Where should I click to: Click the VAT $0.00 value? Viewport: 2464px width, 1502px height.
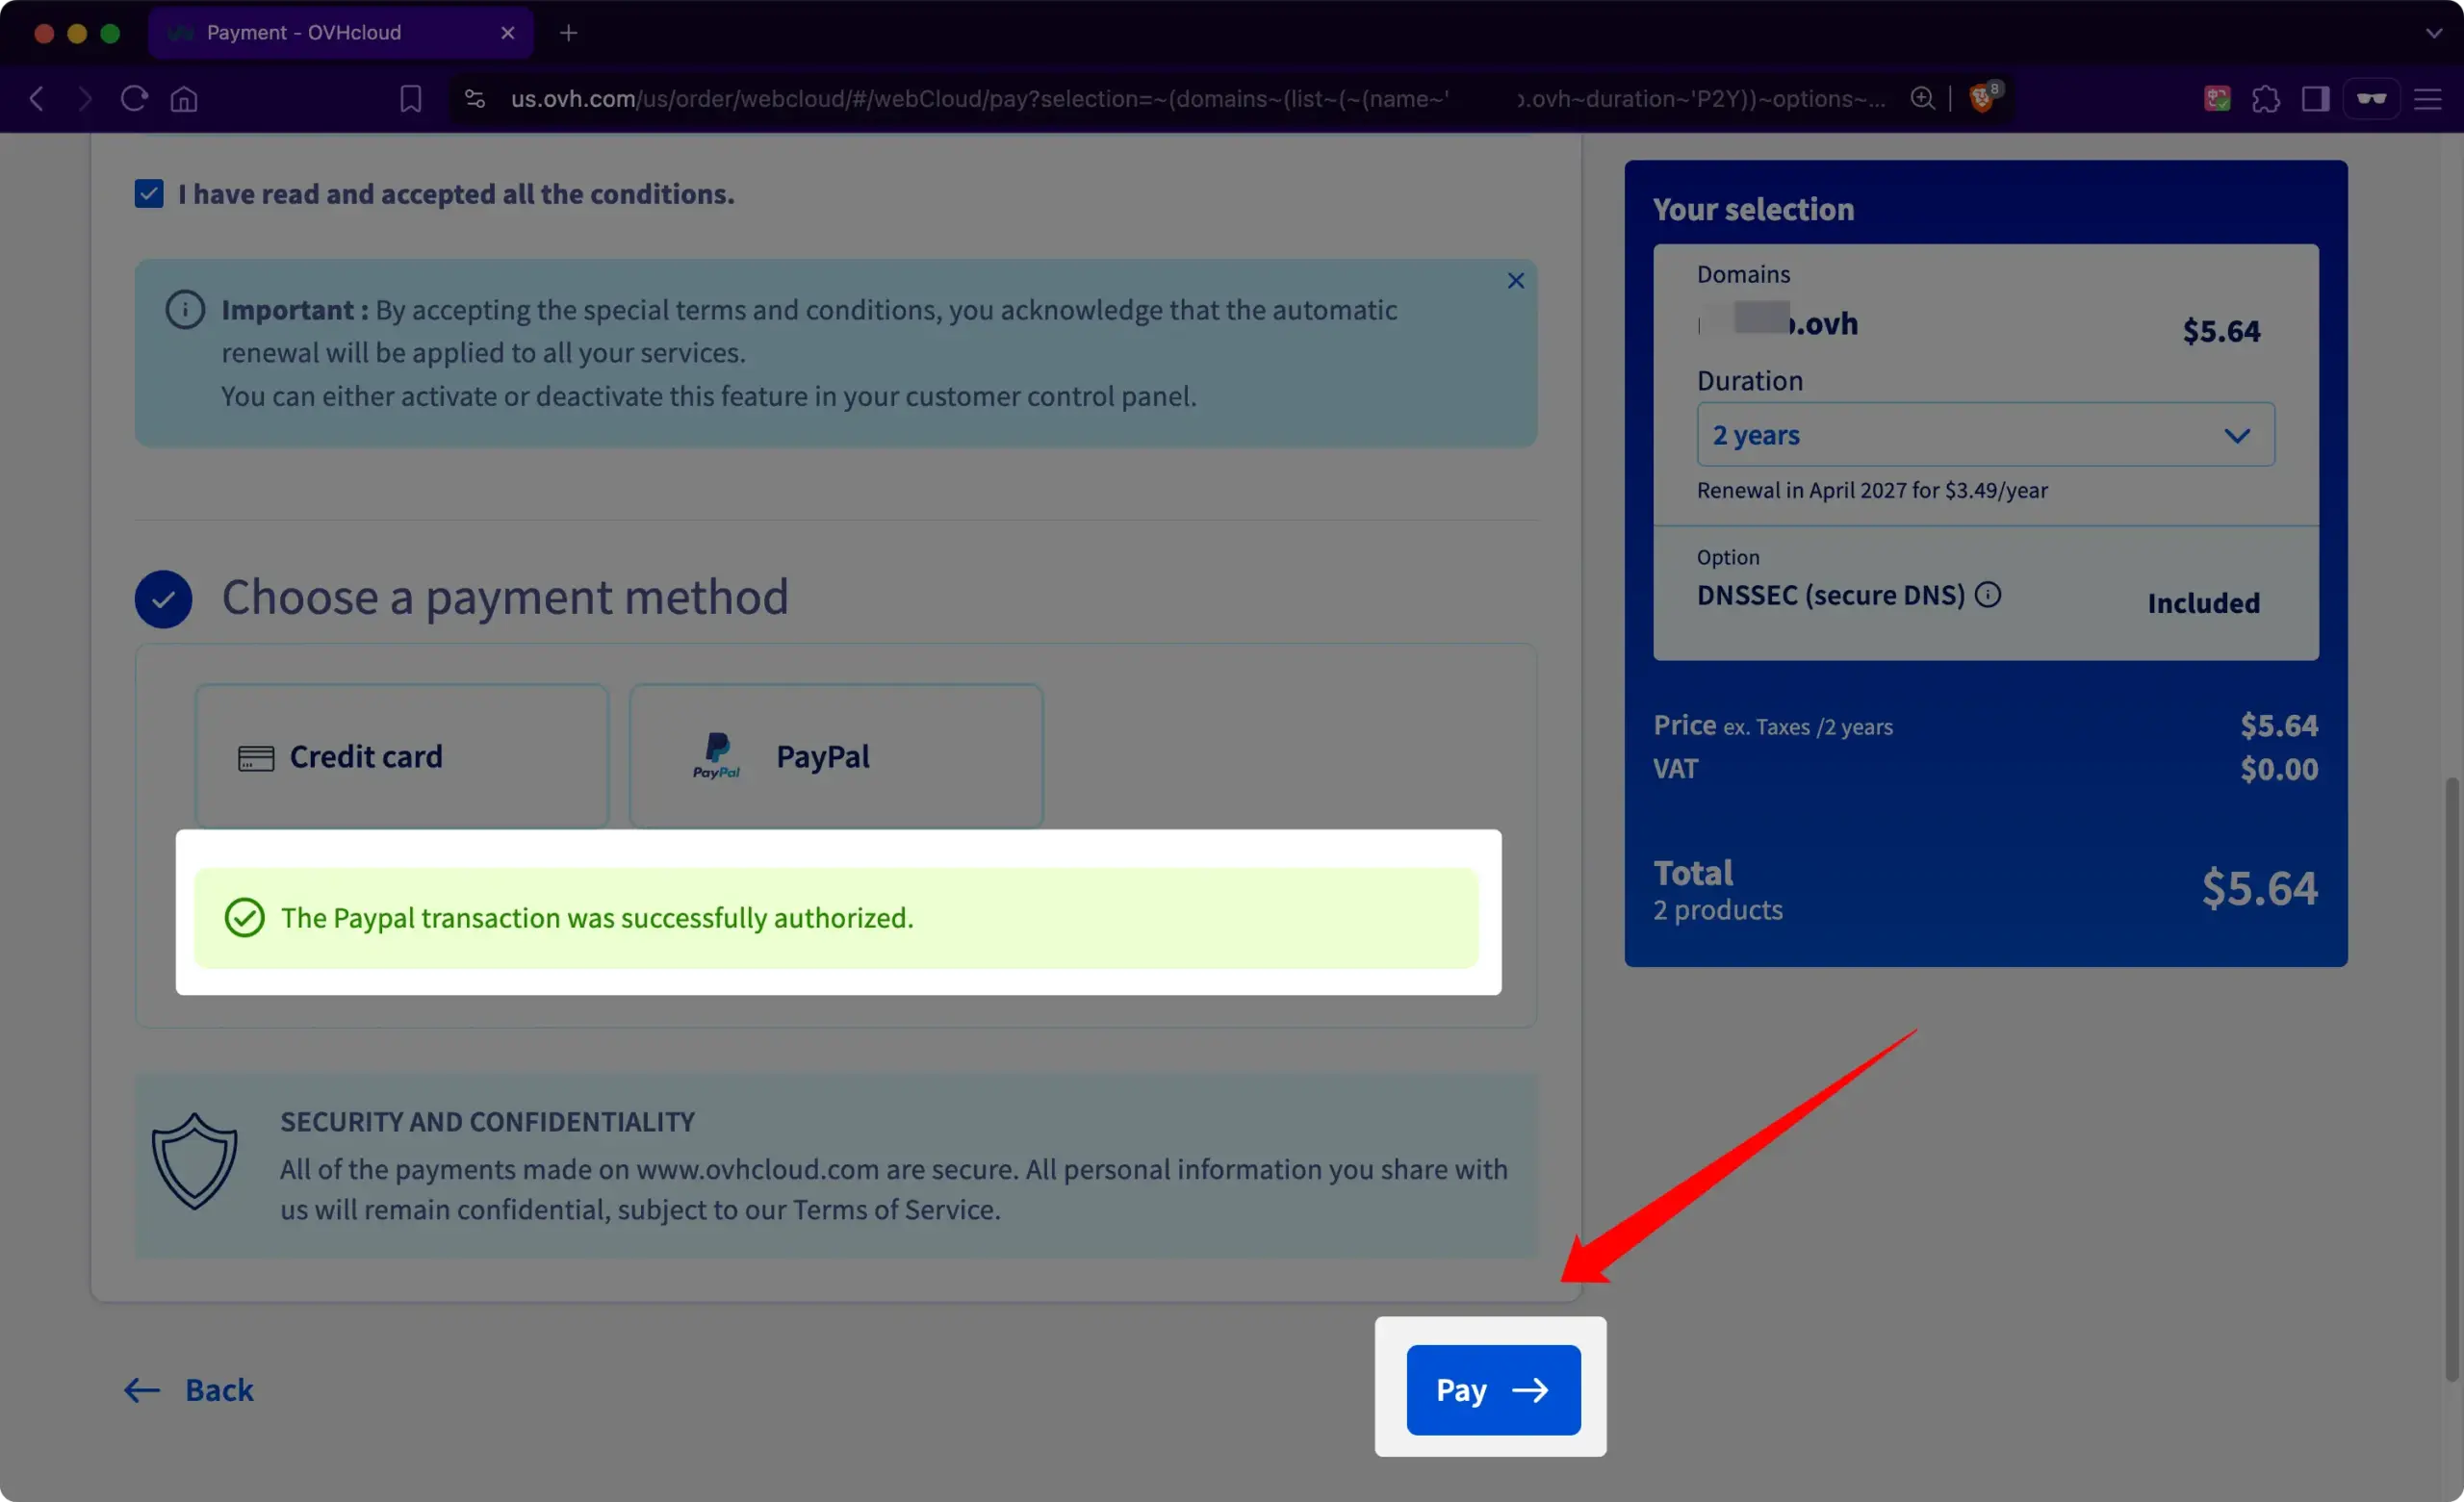[x=2278, y=769]
